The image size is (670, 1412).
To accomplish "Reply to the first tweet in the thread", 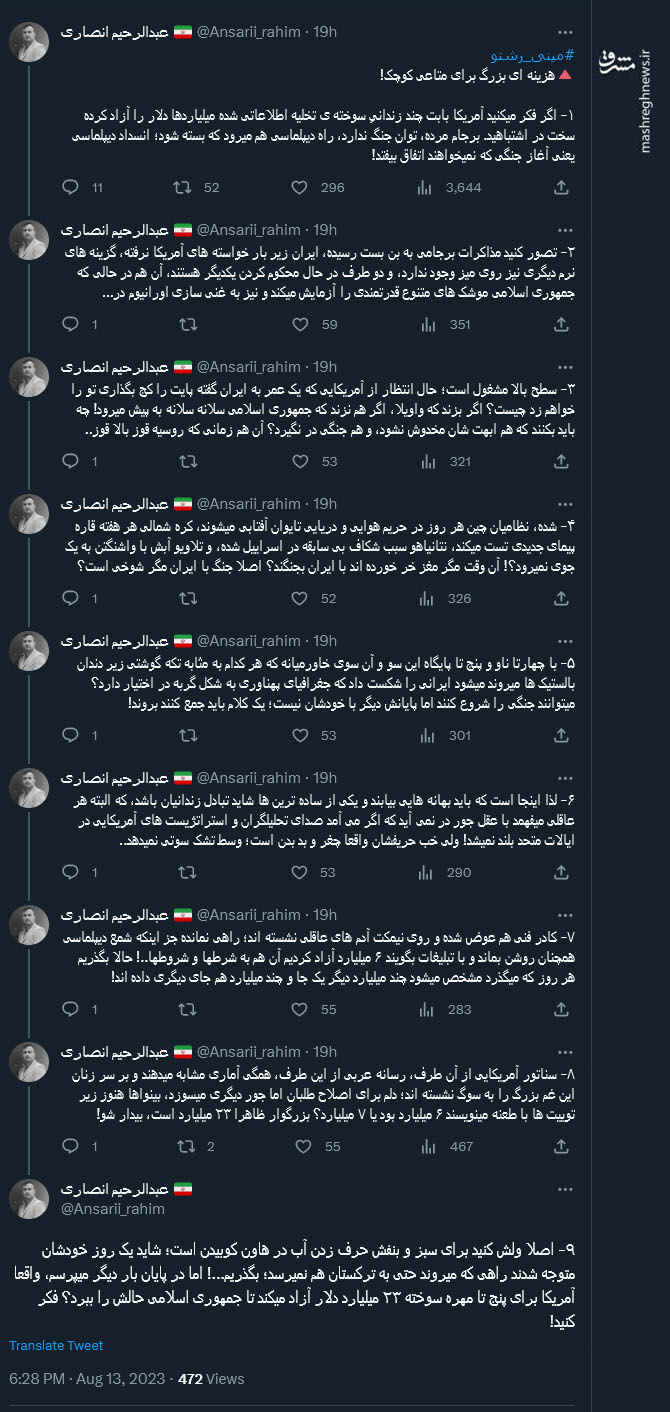I will tap(68, 187).
